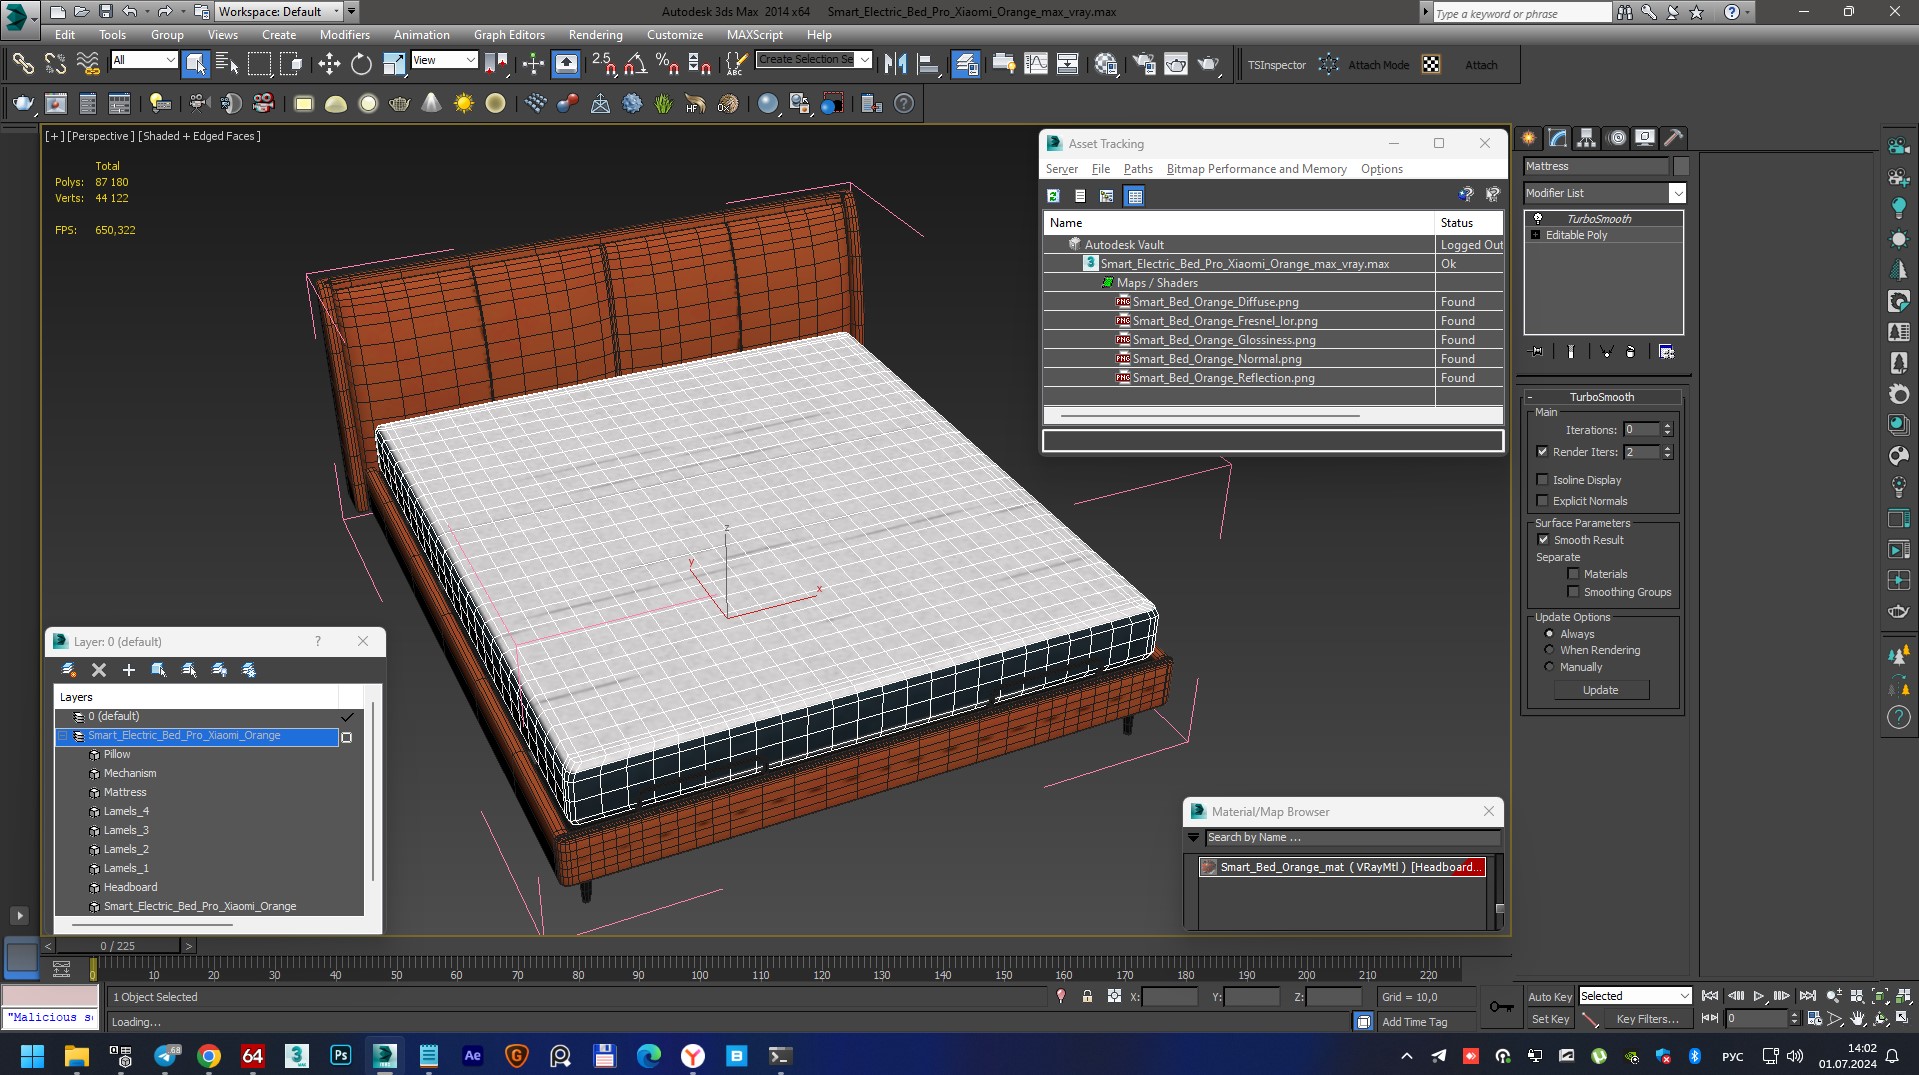Click the Auto Key button

[1549, 997]
